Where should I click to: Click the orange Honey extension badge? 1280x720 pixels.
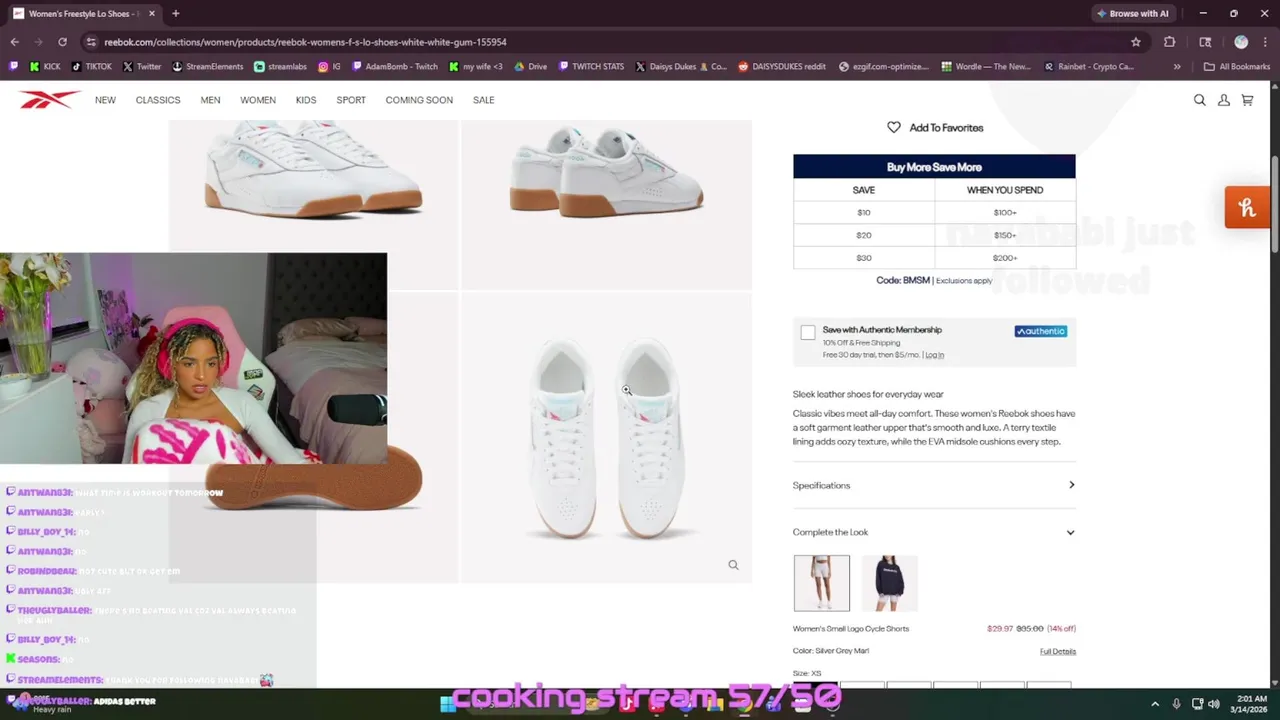1247,208
